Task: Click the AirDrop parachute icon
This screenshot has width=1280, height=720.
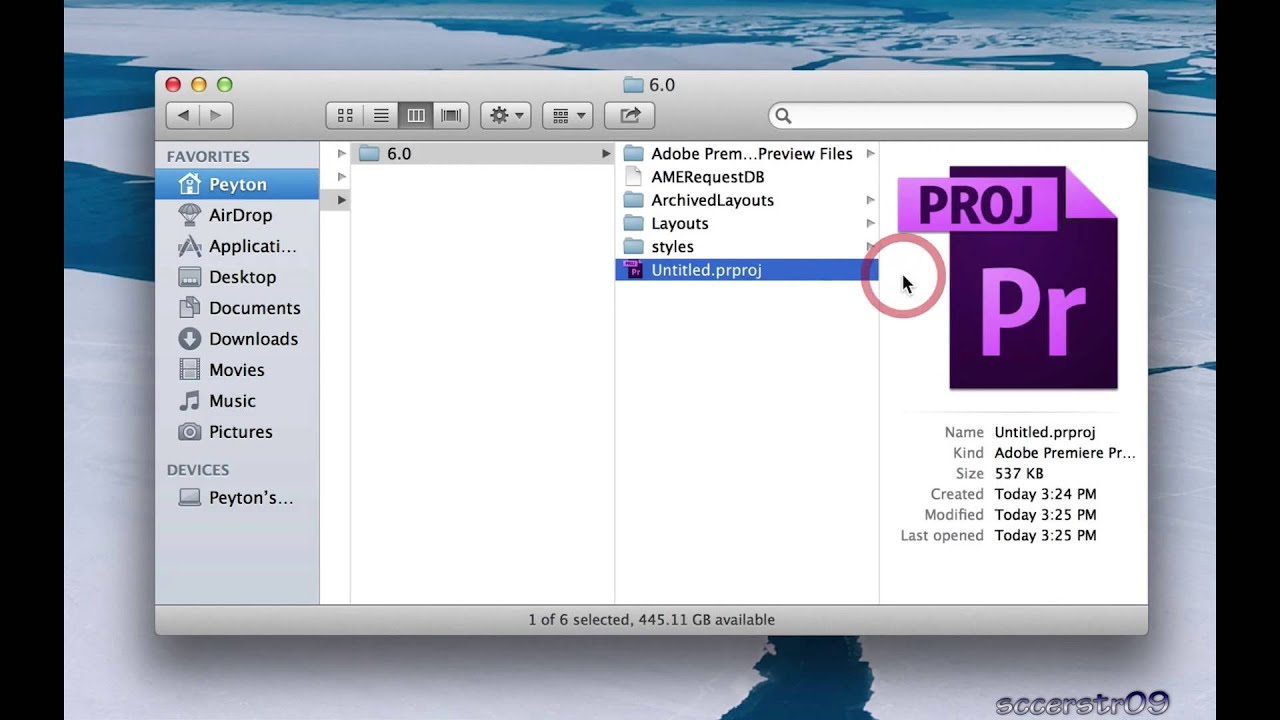Action: tap(189, 215)
